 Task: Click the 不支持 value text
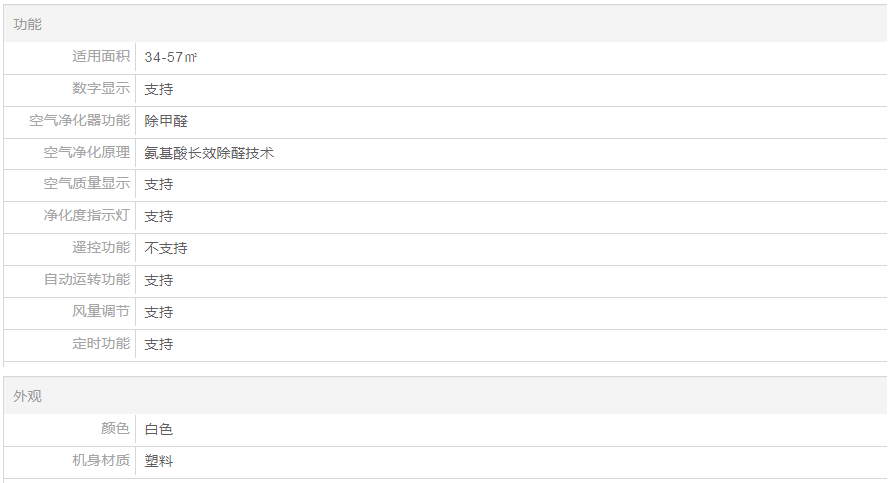pyautogui.click(x=166, y=248)
